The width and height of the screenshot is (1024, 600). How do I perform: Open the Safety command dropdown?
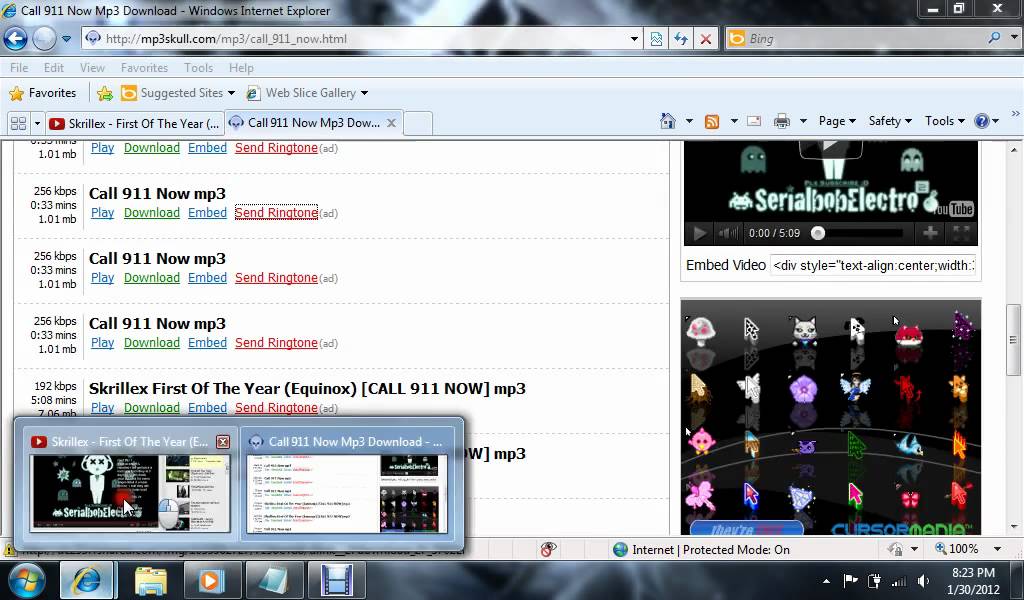coord(889,121)
